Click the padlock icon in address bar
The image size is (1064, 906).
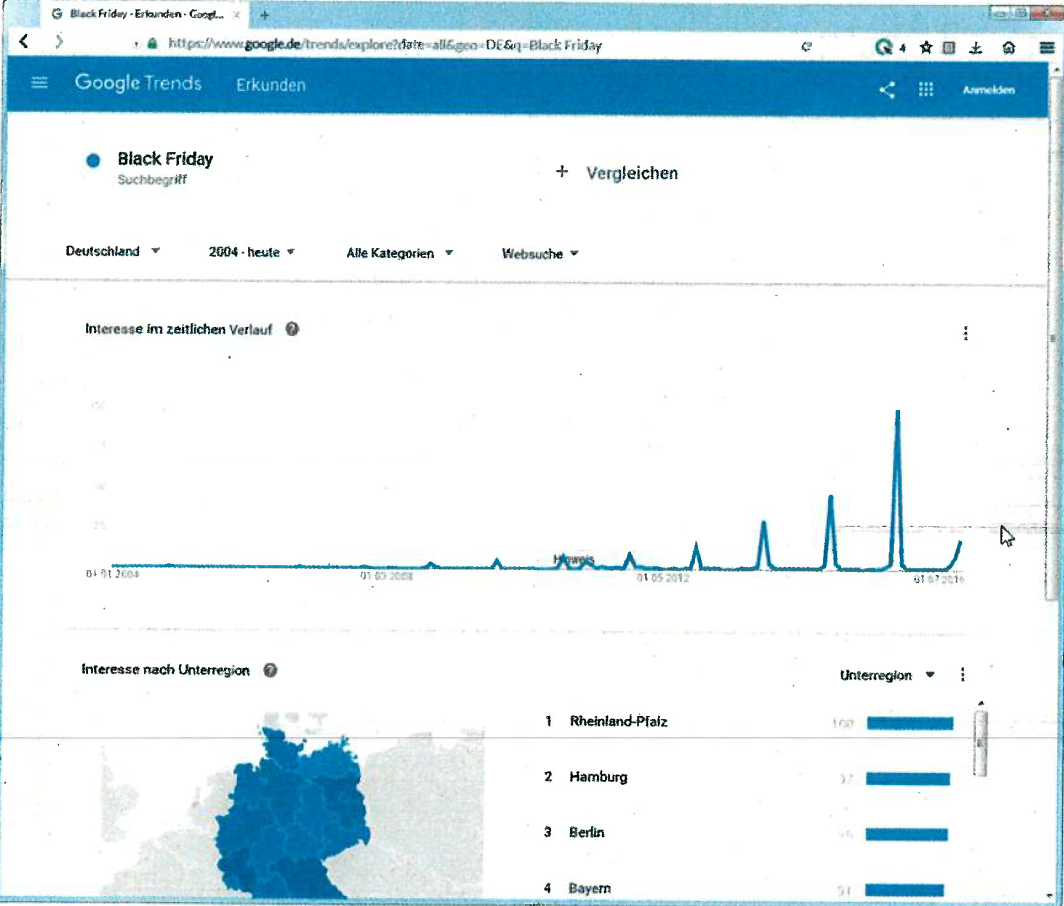(x=153, y=44)
